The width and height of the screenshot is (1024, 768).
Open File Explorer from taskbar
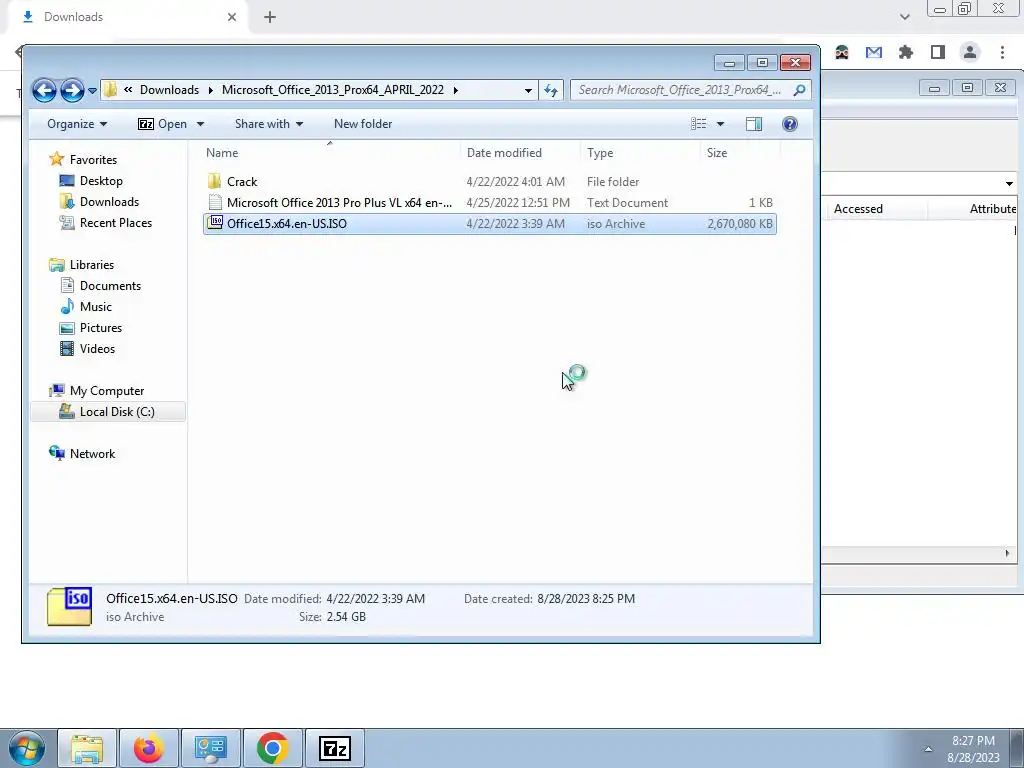87,748
